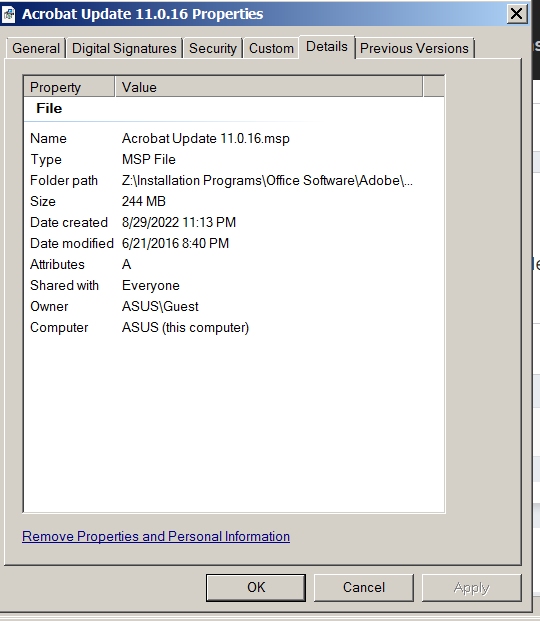Click the 244 MB size value
Viewport: 540px width, 621px height.
pyautogui.click(x=143, y=202)
